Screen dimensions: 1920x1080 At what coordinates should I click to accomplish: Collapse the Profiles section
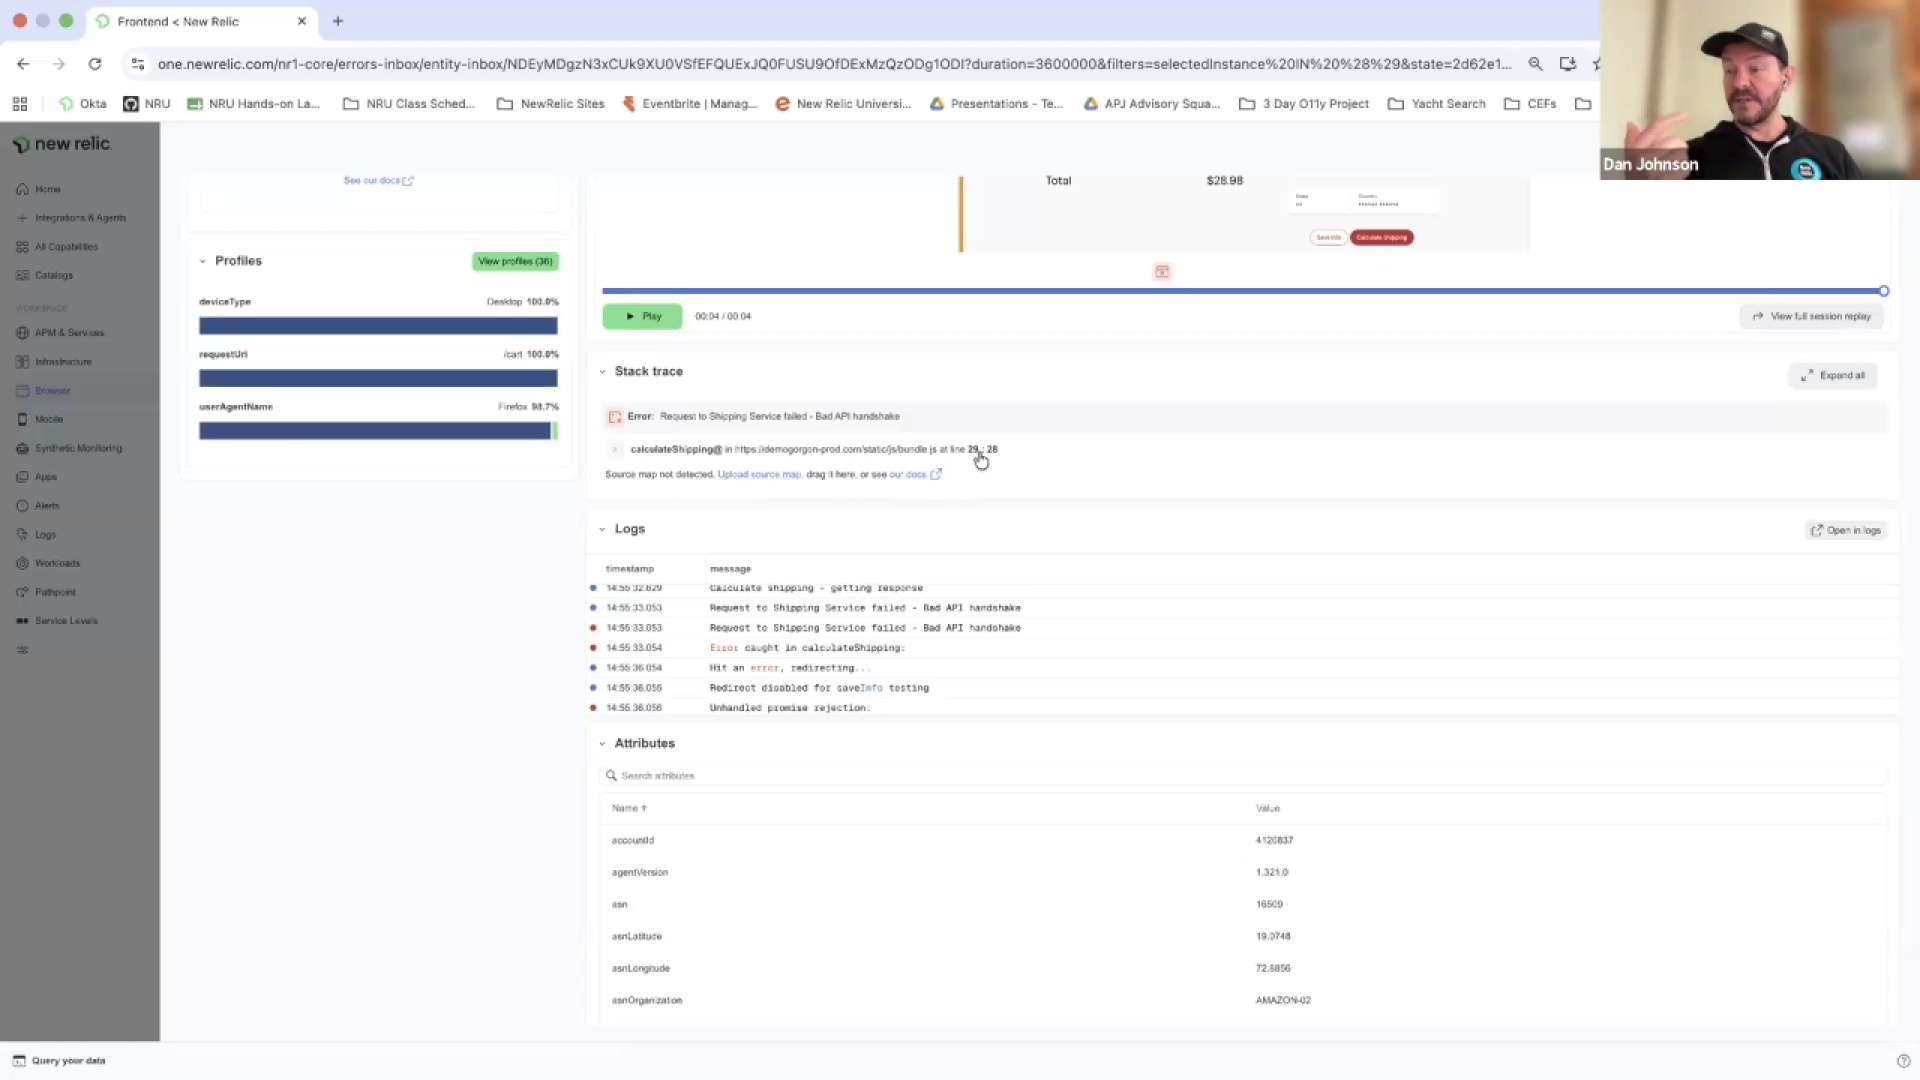point(203,261)
